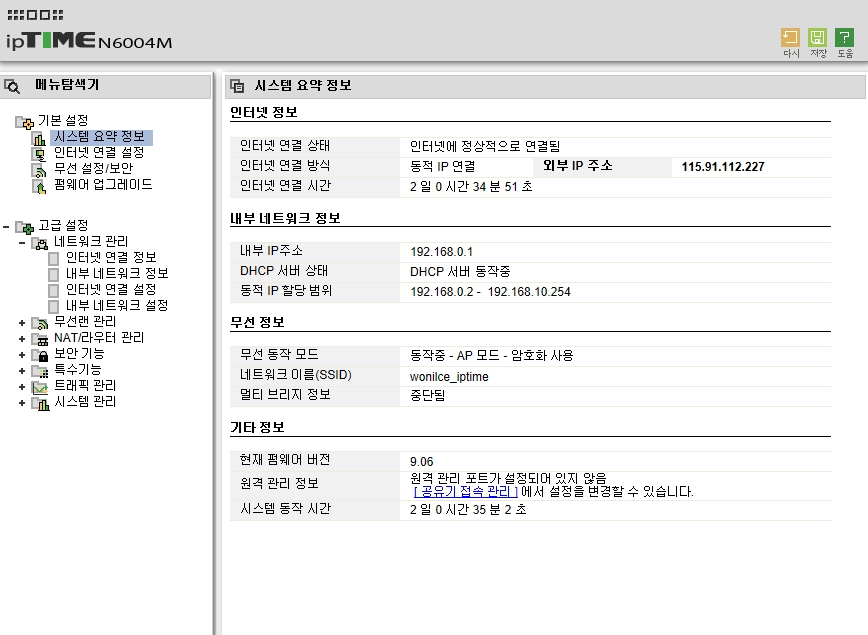Viewport: 868px width, 635px height.
Task: Click the NAT/라우터 관리 folder icon
Action: 40,339
